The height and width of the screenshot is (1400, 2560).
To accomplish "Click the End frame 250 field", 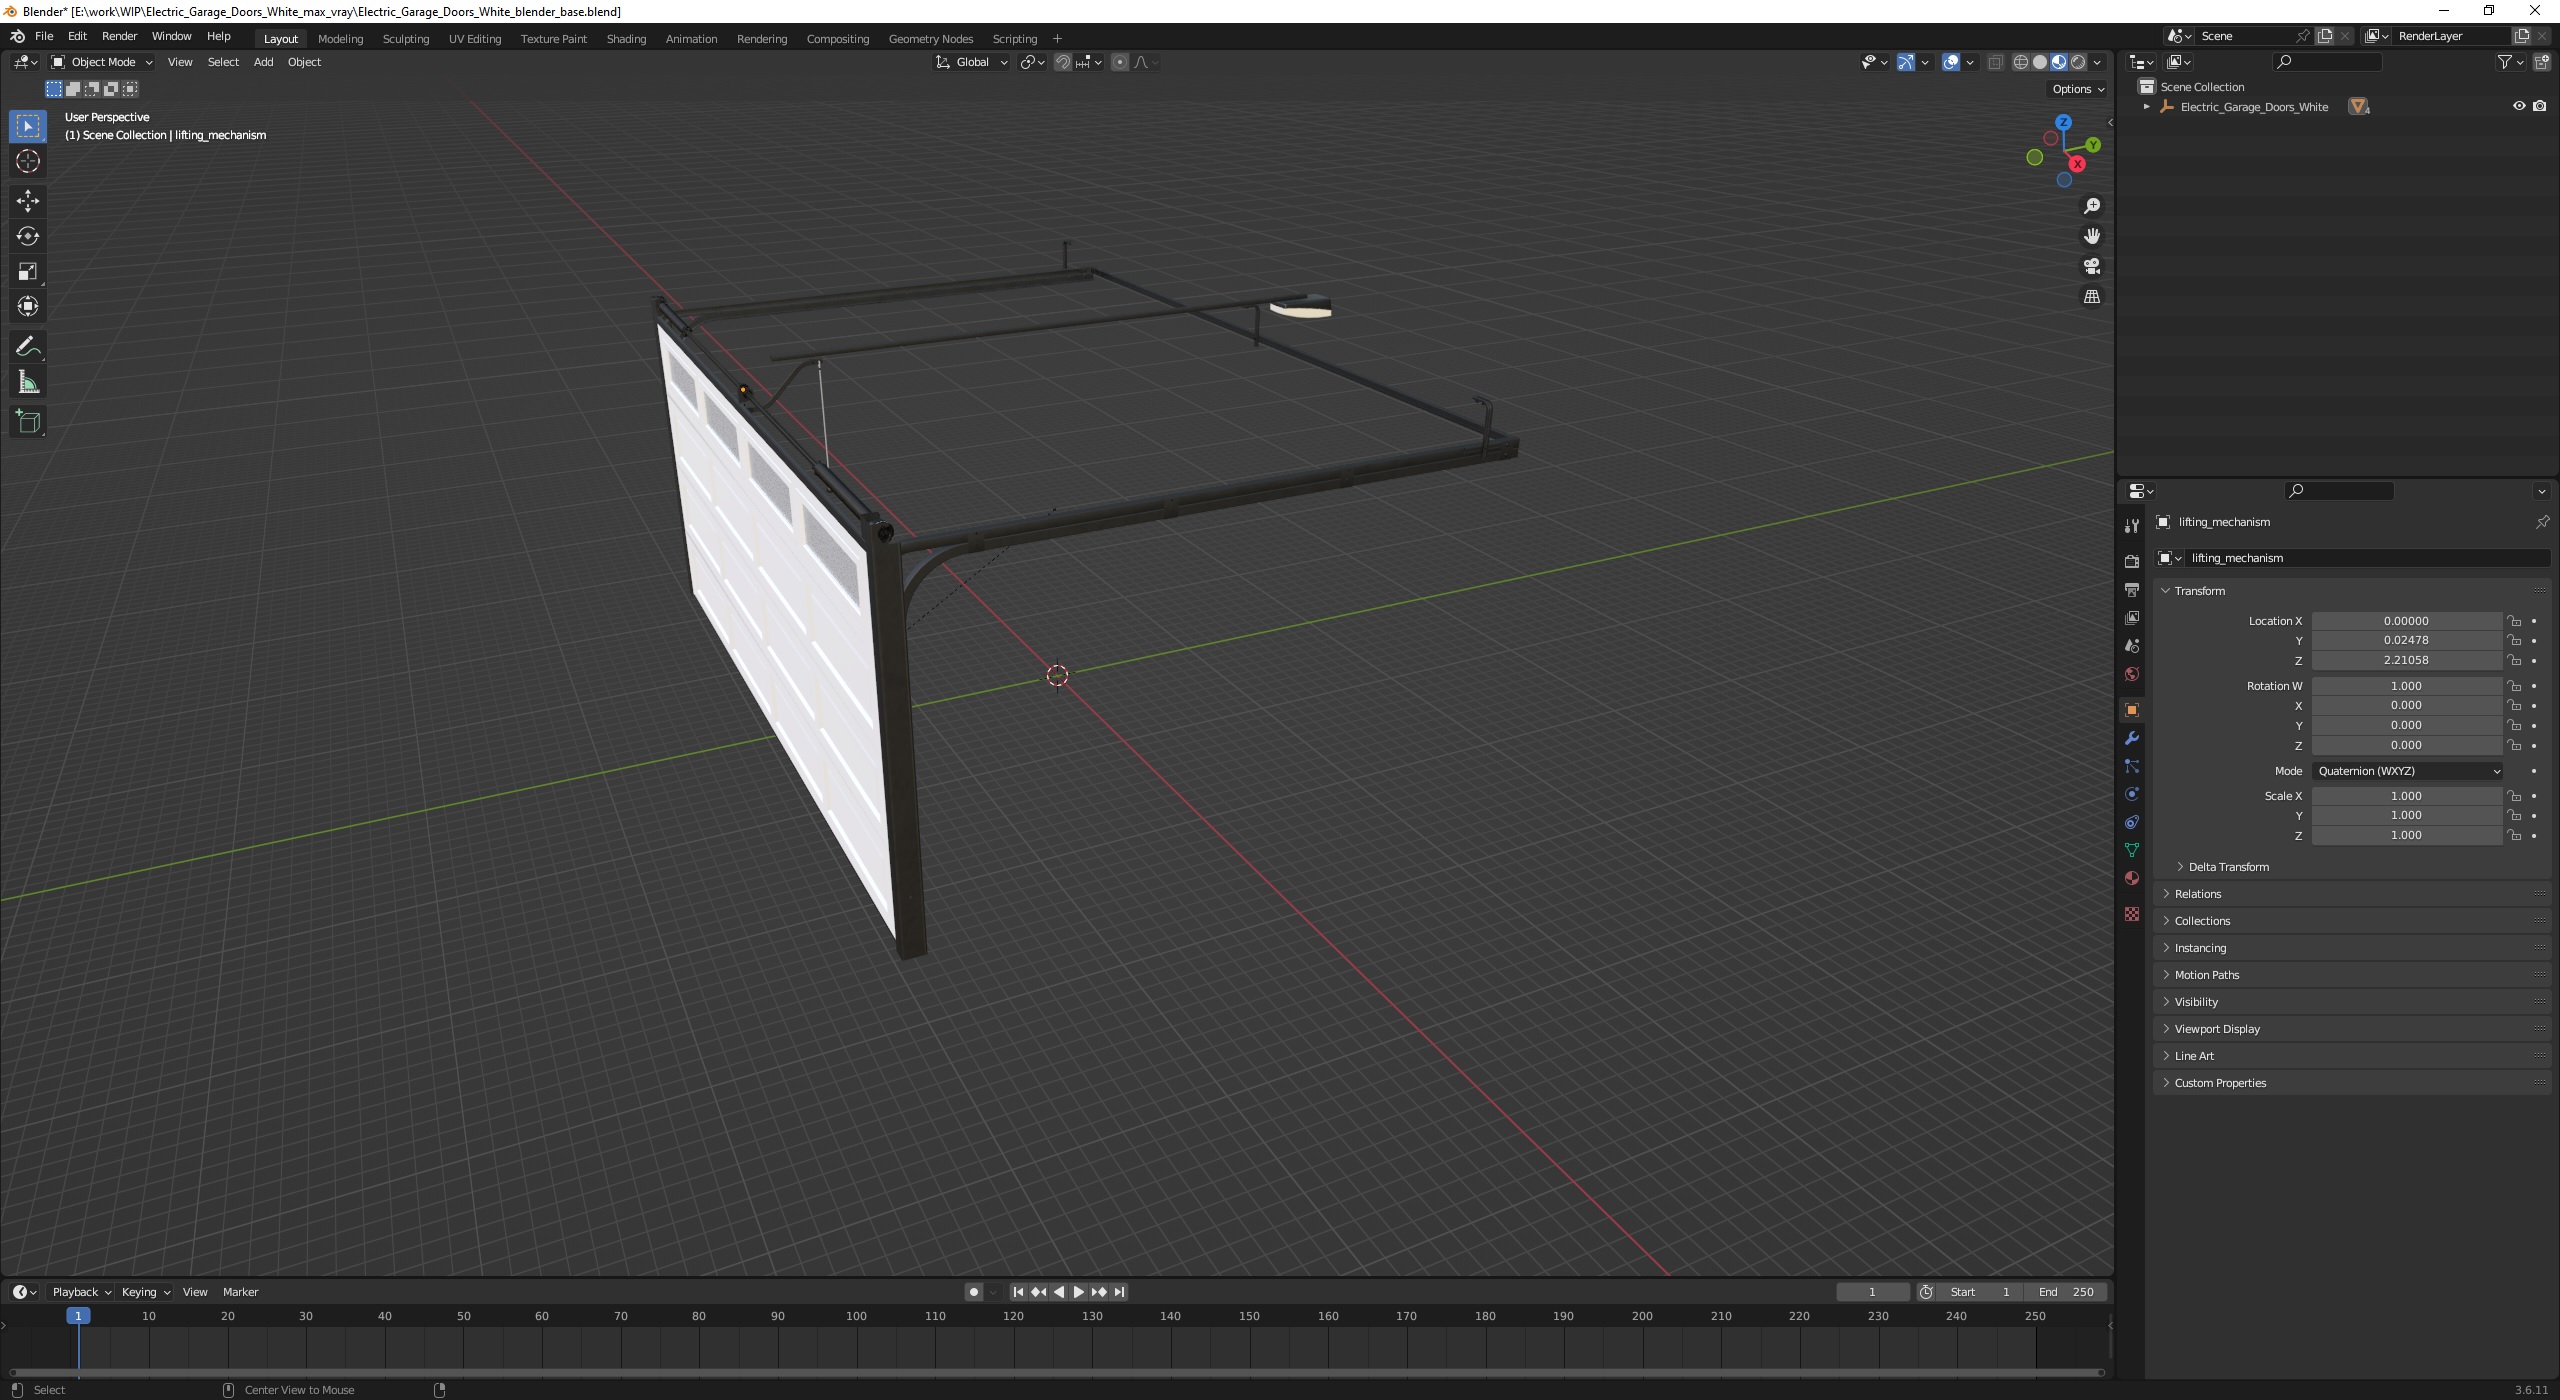I will 2066,1292.
